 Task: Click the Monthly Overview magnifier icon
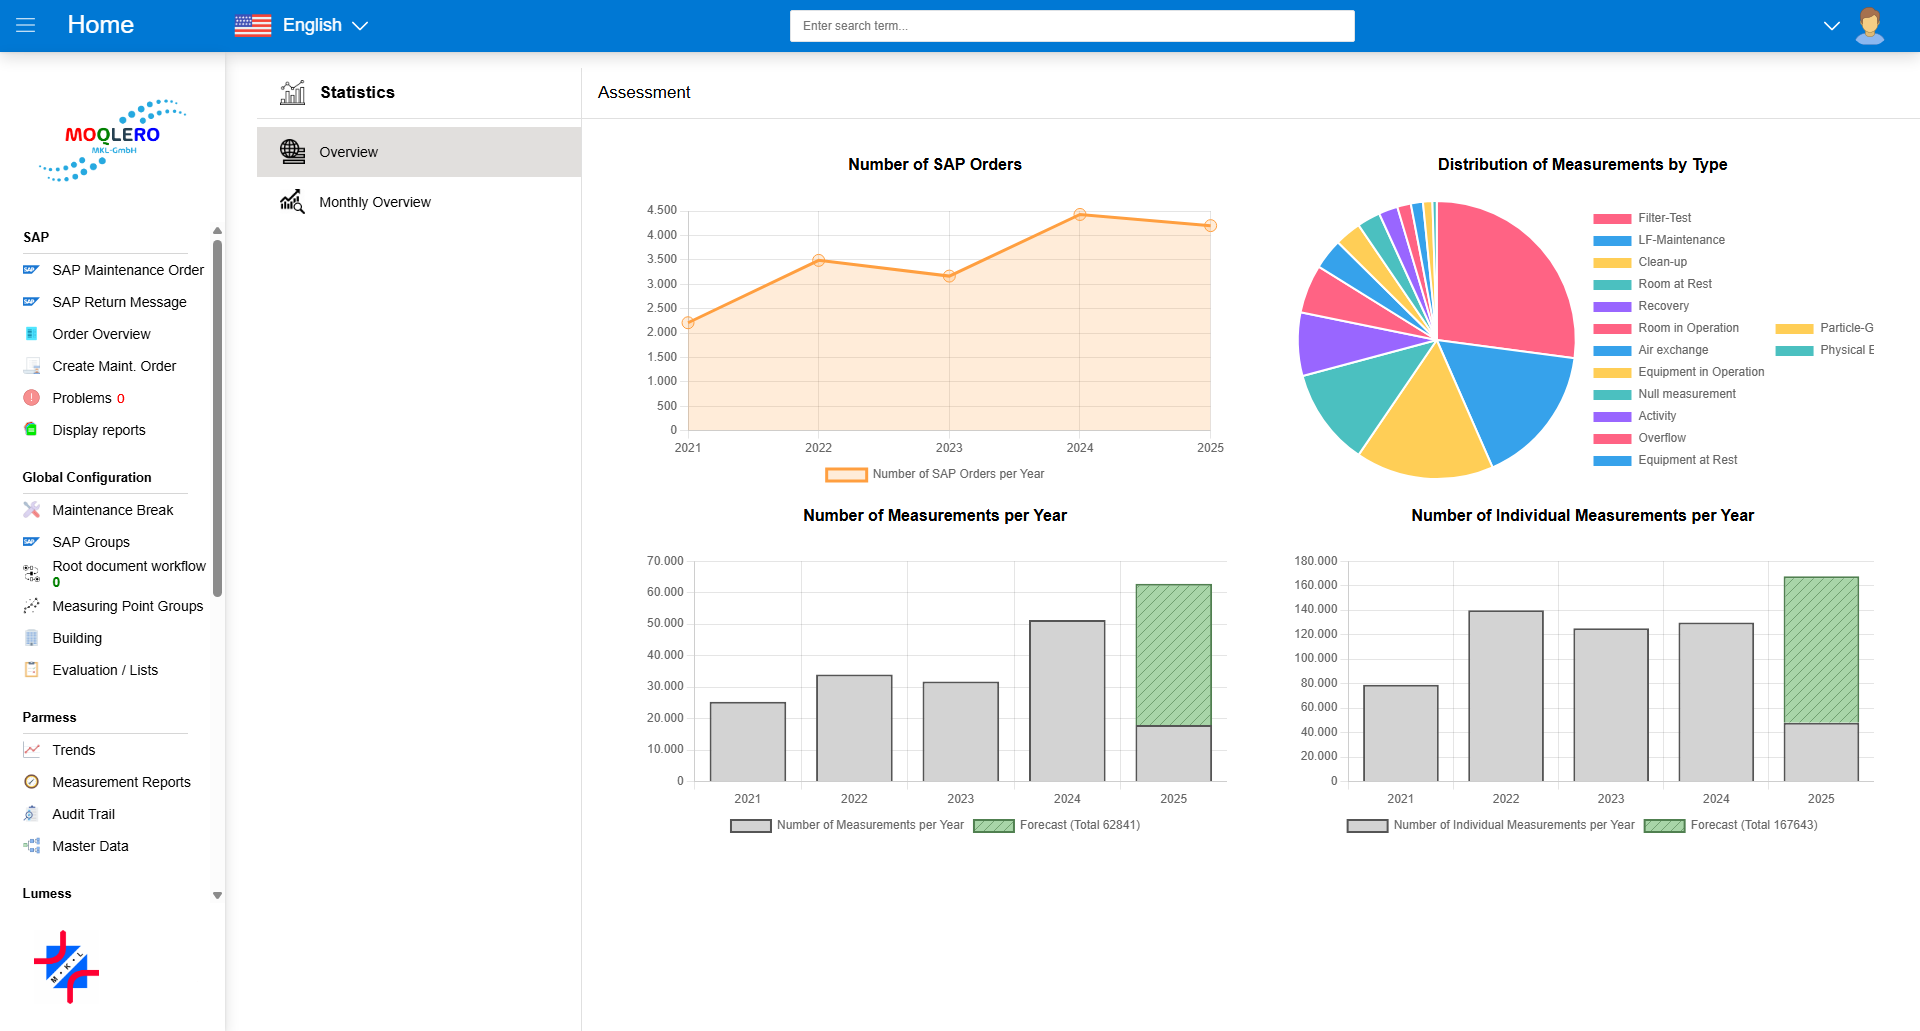292,201
